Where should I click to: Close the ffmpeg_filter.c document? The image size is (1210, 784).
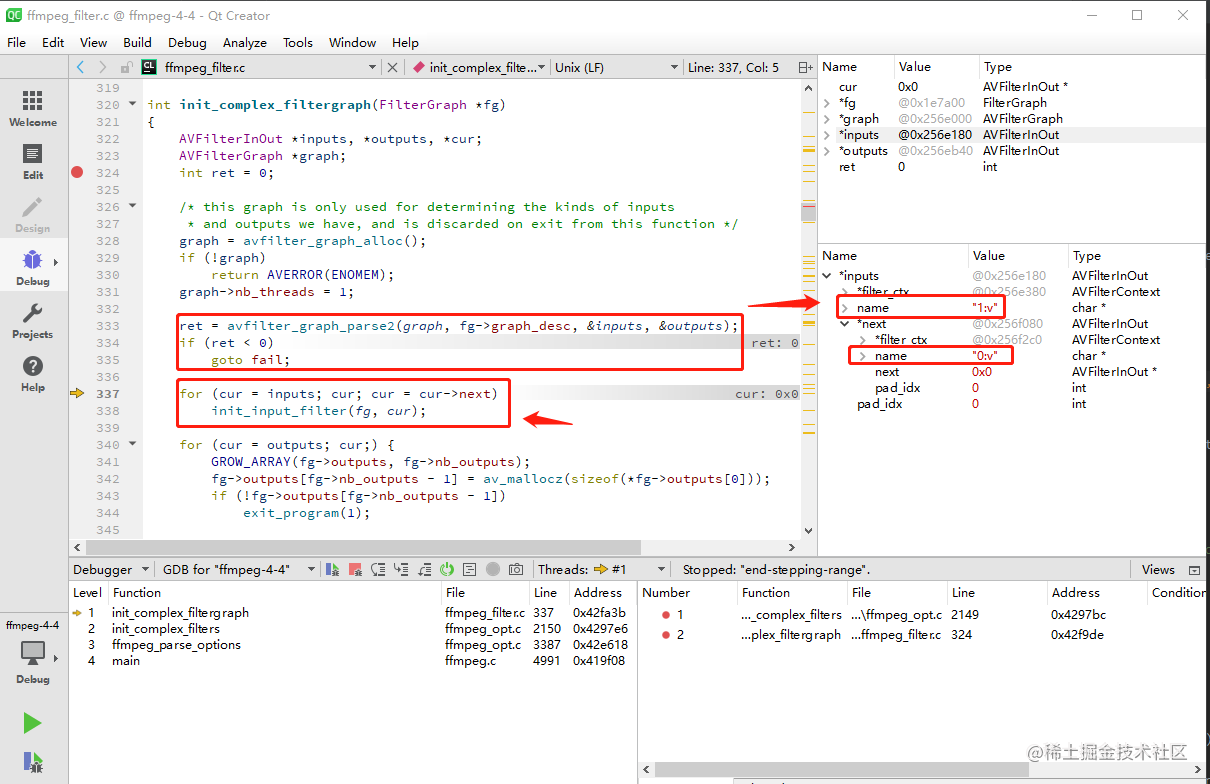[x=392, y=67]
